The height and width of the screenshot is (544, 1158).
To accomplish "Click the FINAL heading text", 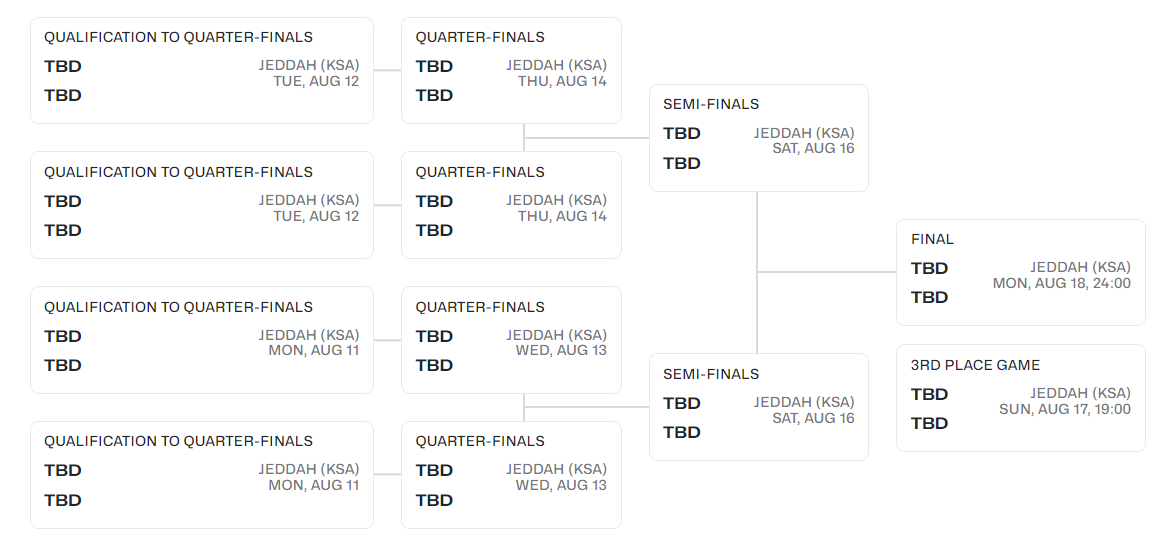I will point(932,239).
